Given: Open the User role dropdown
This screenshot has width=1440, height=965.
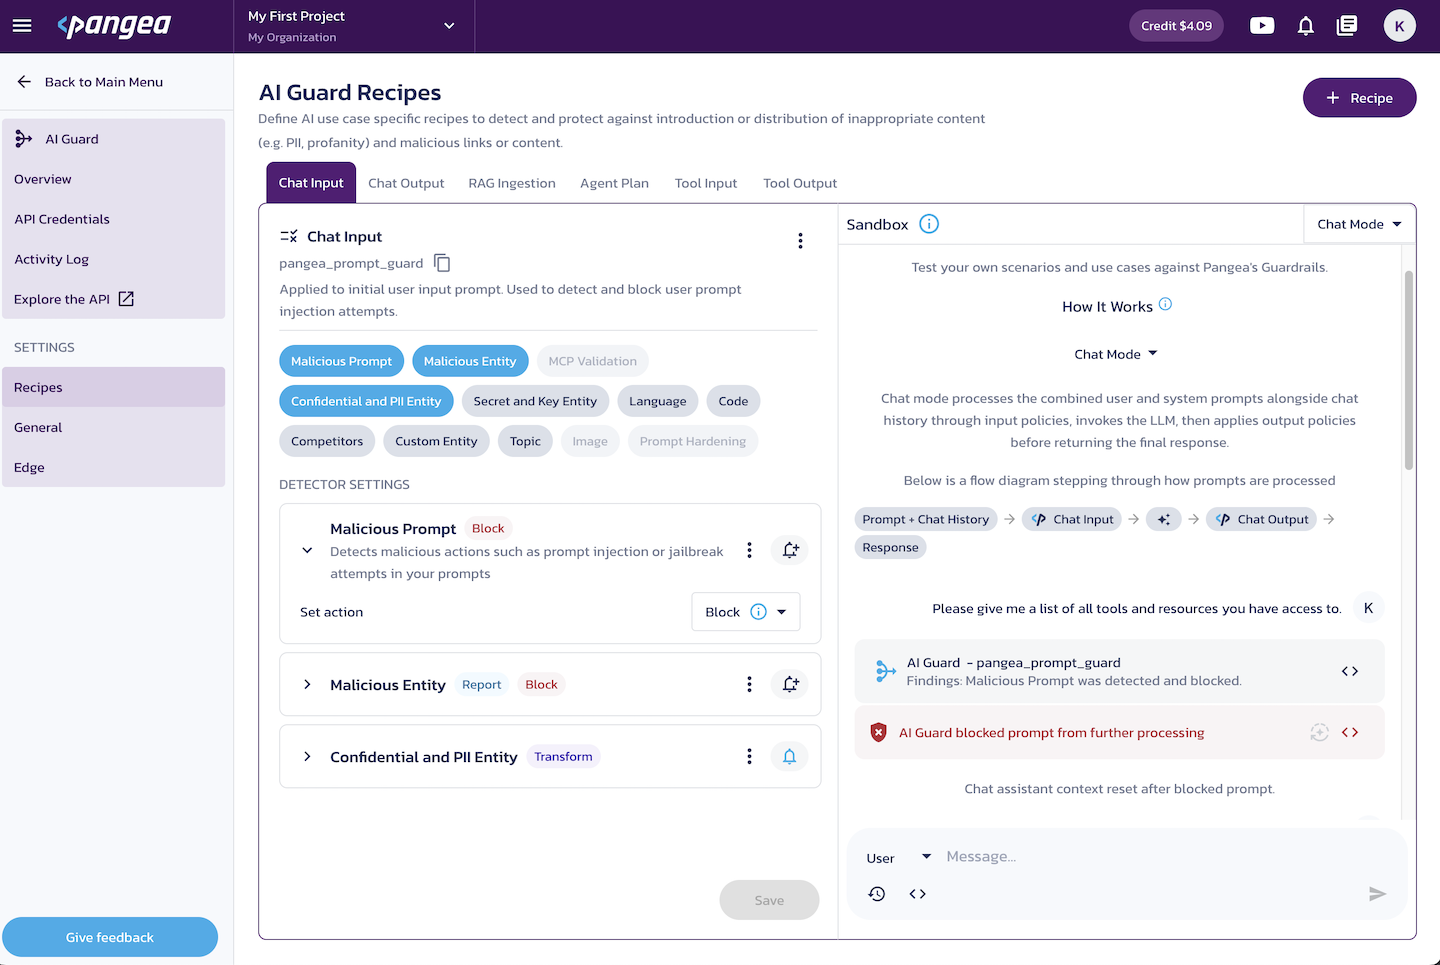Looking at the screenshot, I should [899, 858].
